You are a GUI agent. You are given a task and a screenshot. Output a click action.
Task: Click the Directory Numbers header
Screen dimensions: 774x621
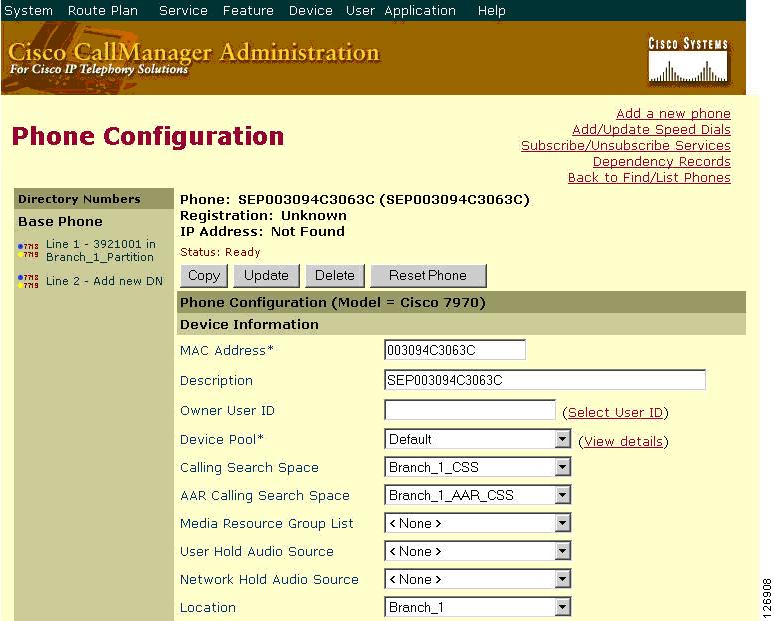pos(94,199)
